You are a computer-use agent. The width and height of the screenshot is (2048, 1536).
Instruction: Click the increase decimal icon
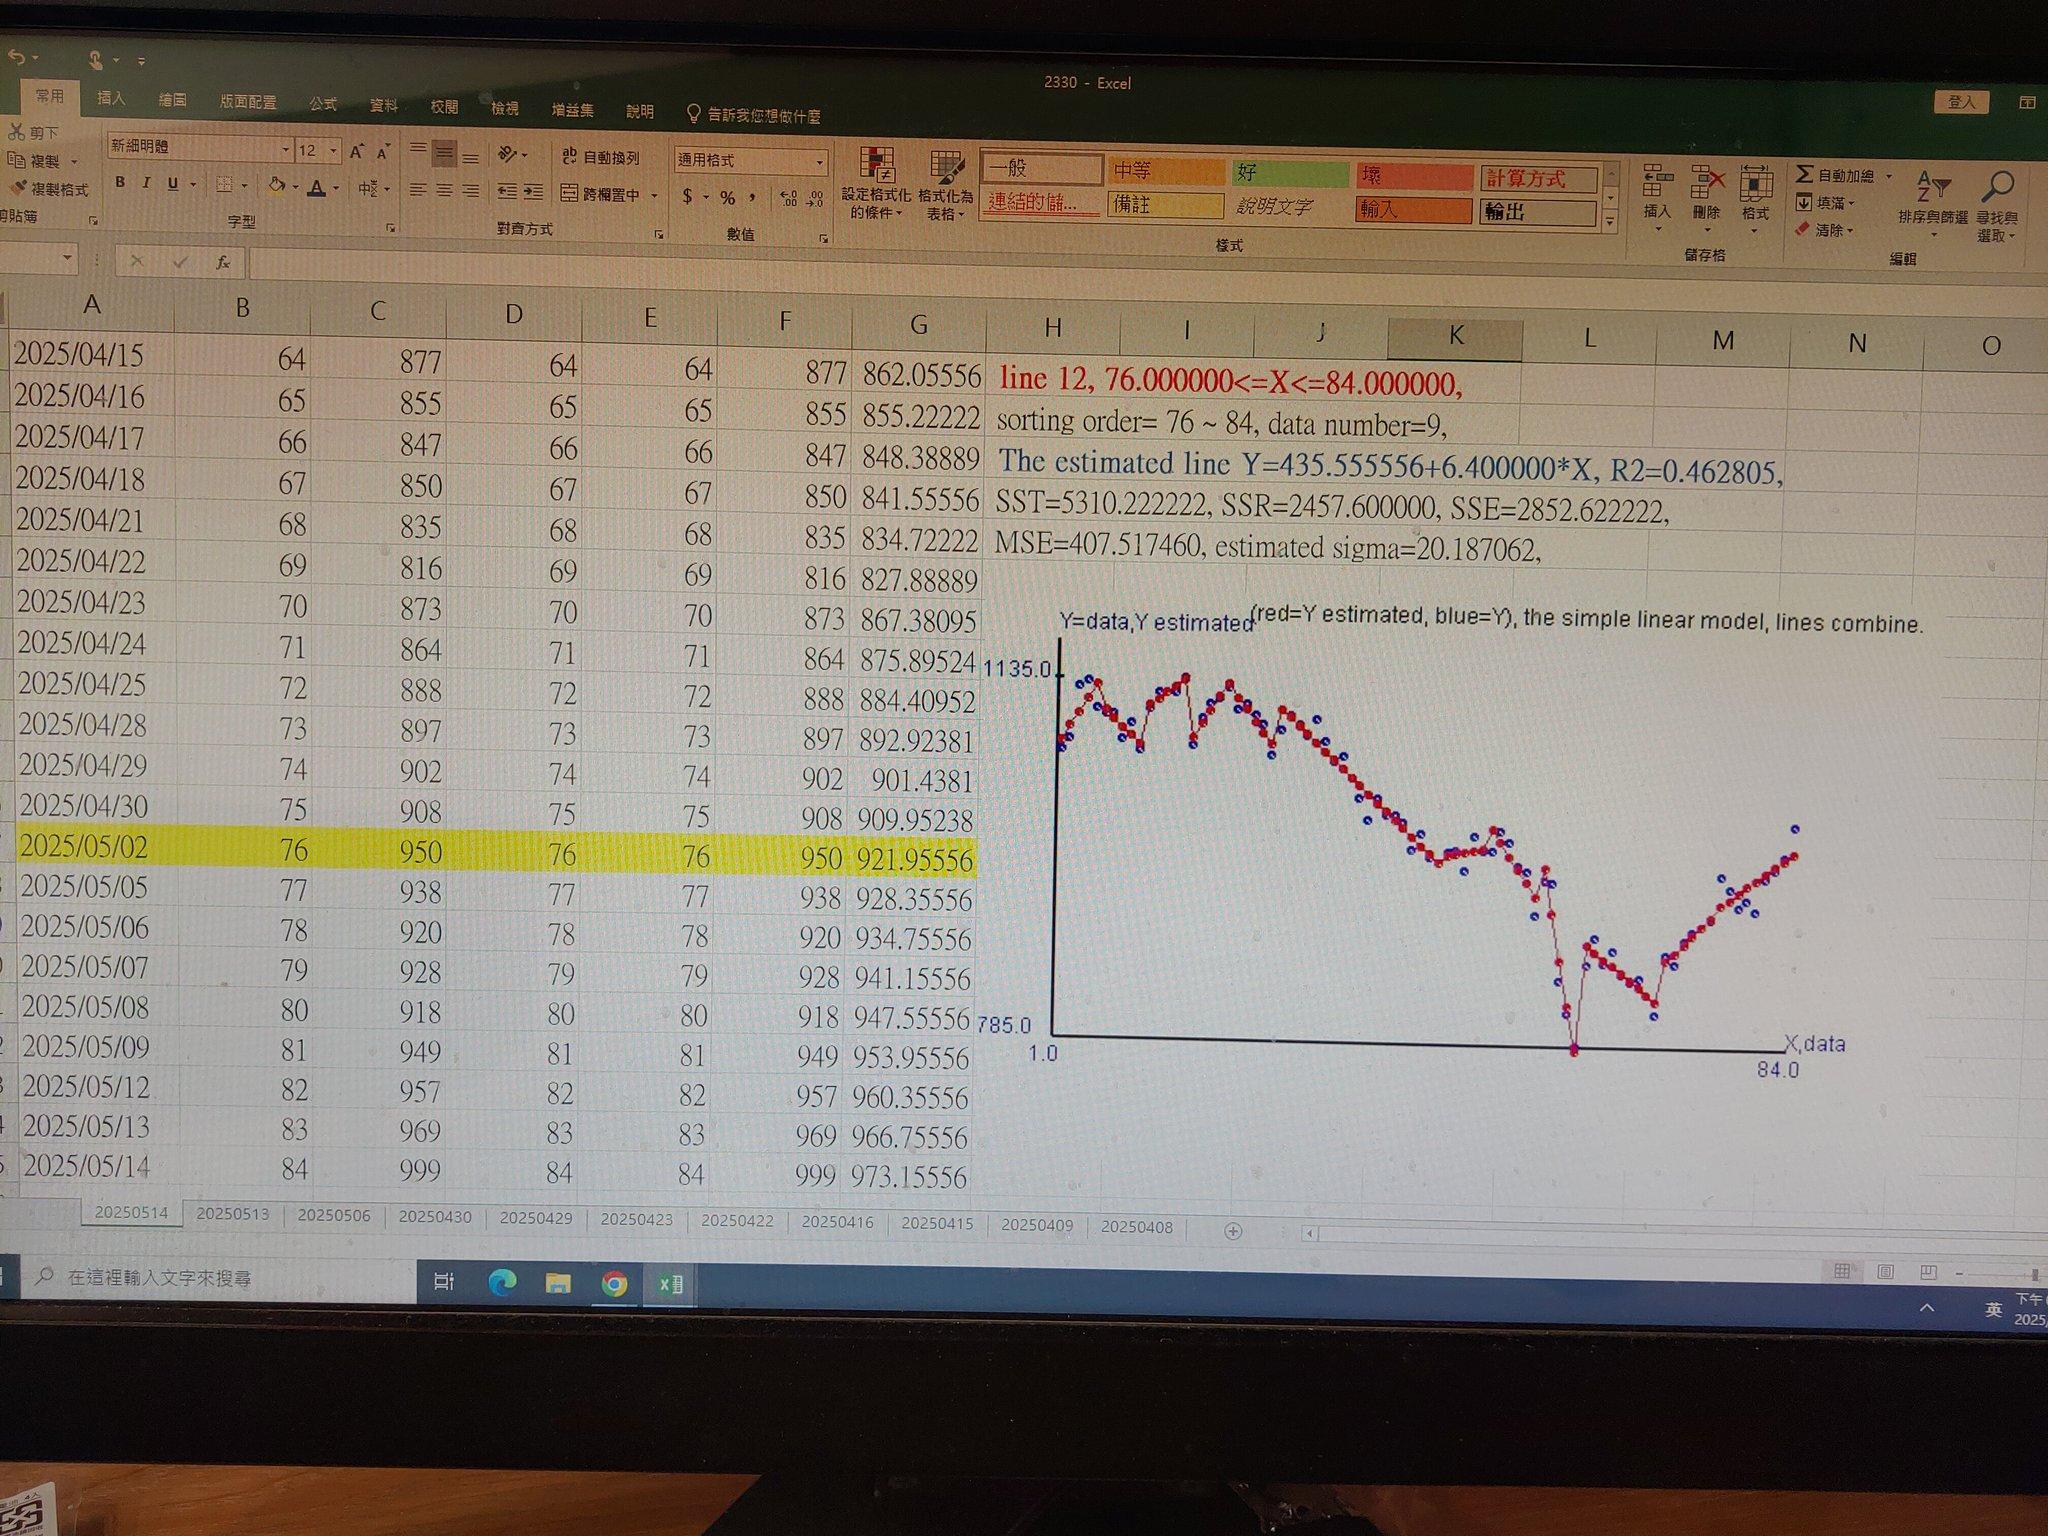(x=788, y=199)
